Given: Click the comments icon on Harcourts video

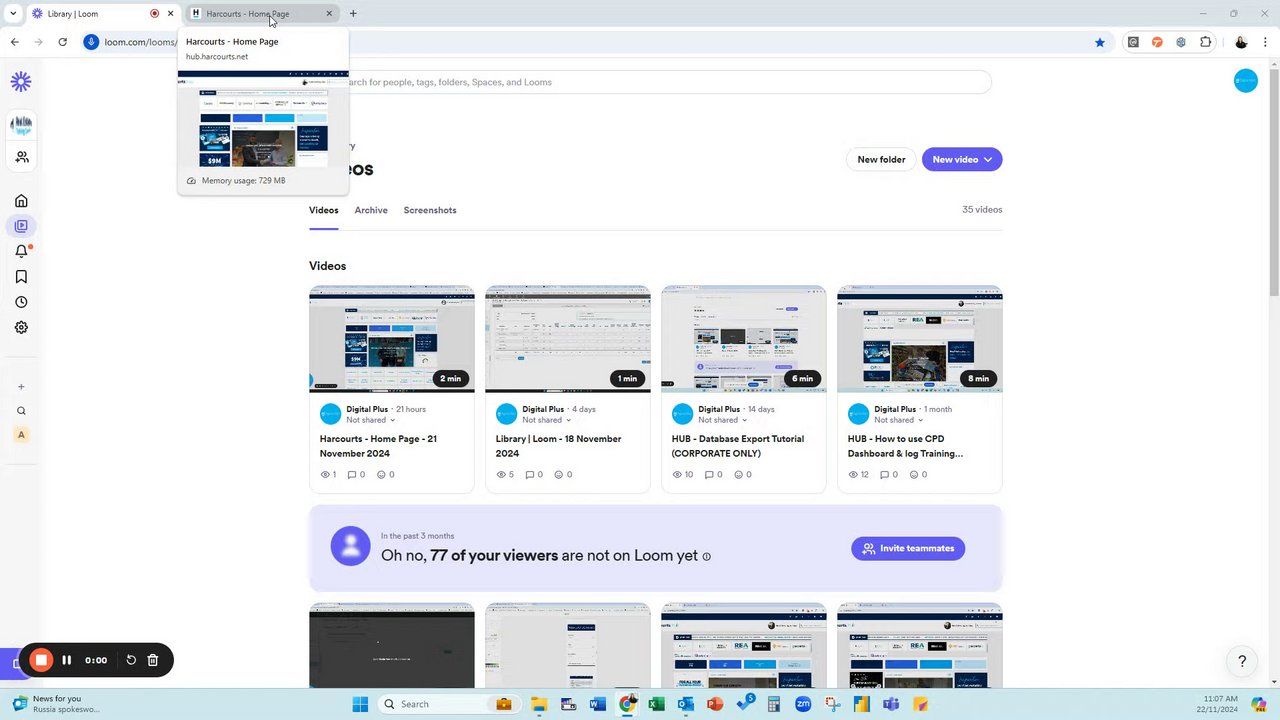Looking at the screenshot, I should pyautogui.click(x=352, y=475).
